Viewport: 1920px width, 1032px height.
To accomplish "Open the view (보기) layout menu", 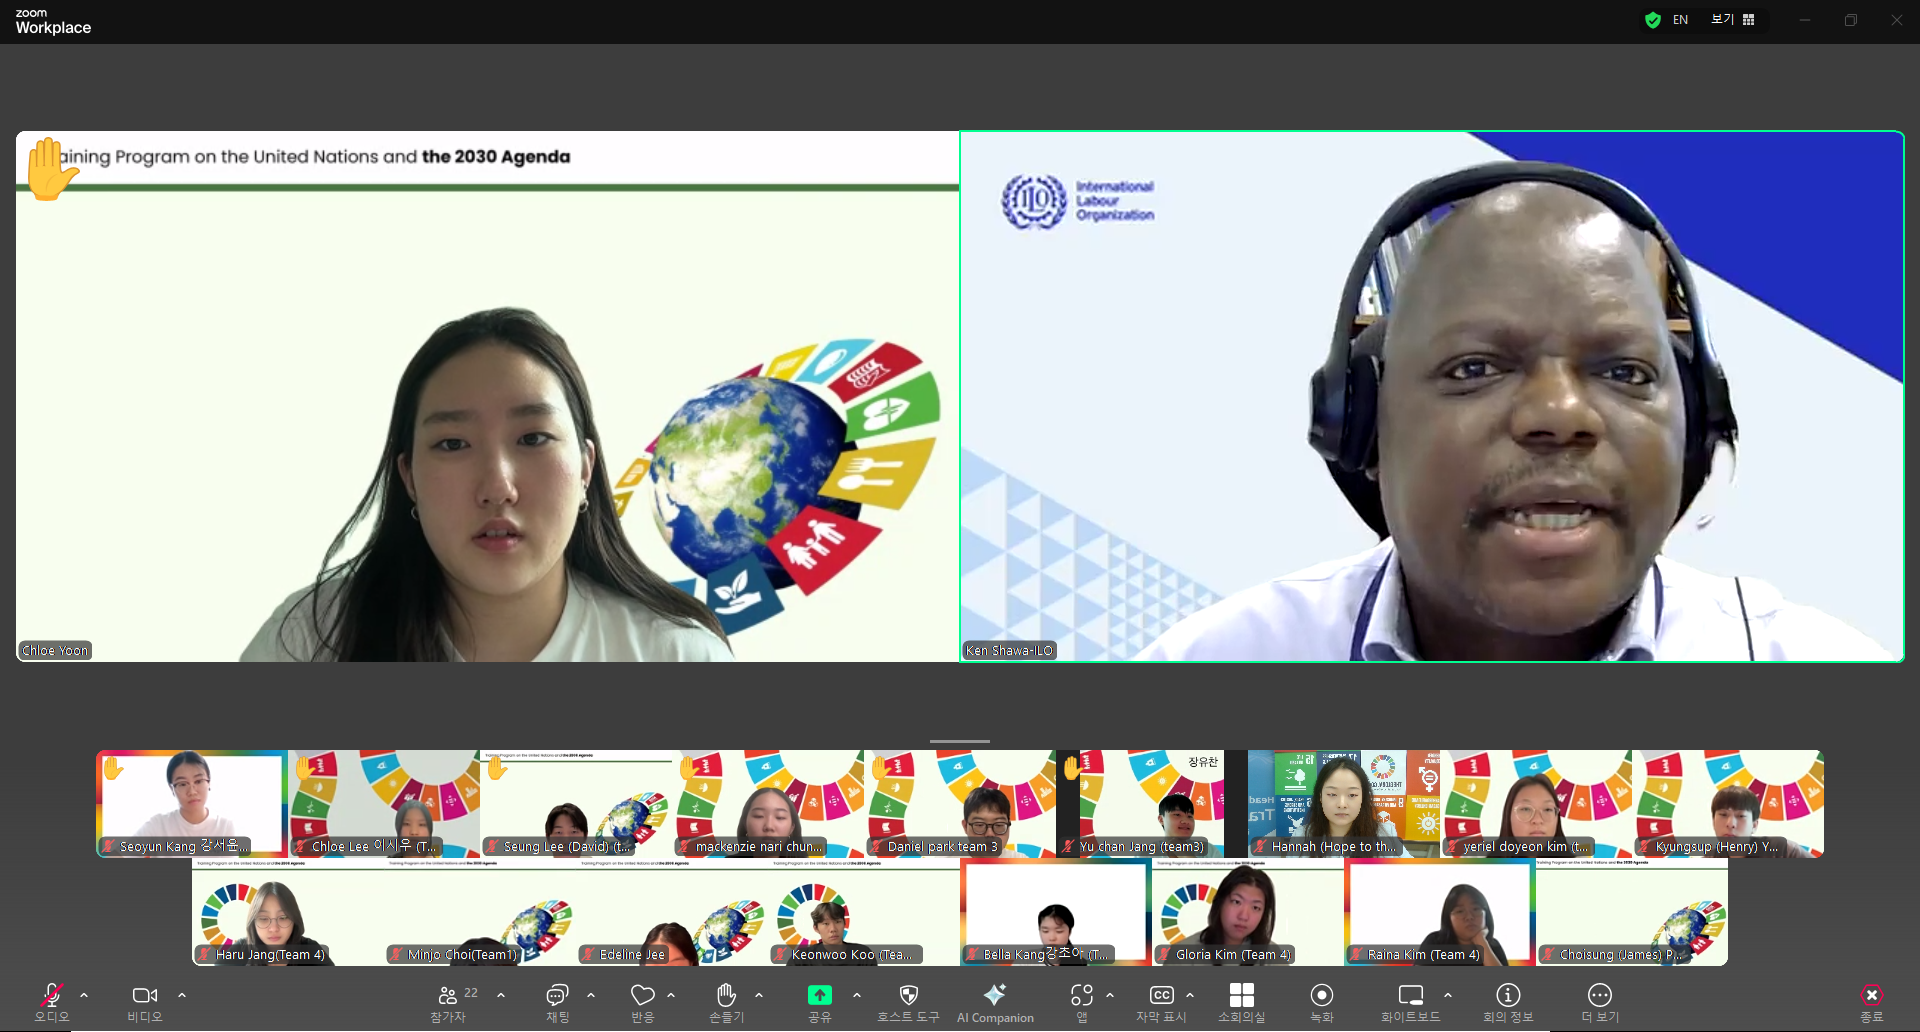I will tap(1733, 19).
